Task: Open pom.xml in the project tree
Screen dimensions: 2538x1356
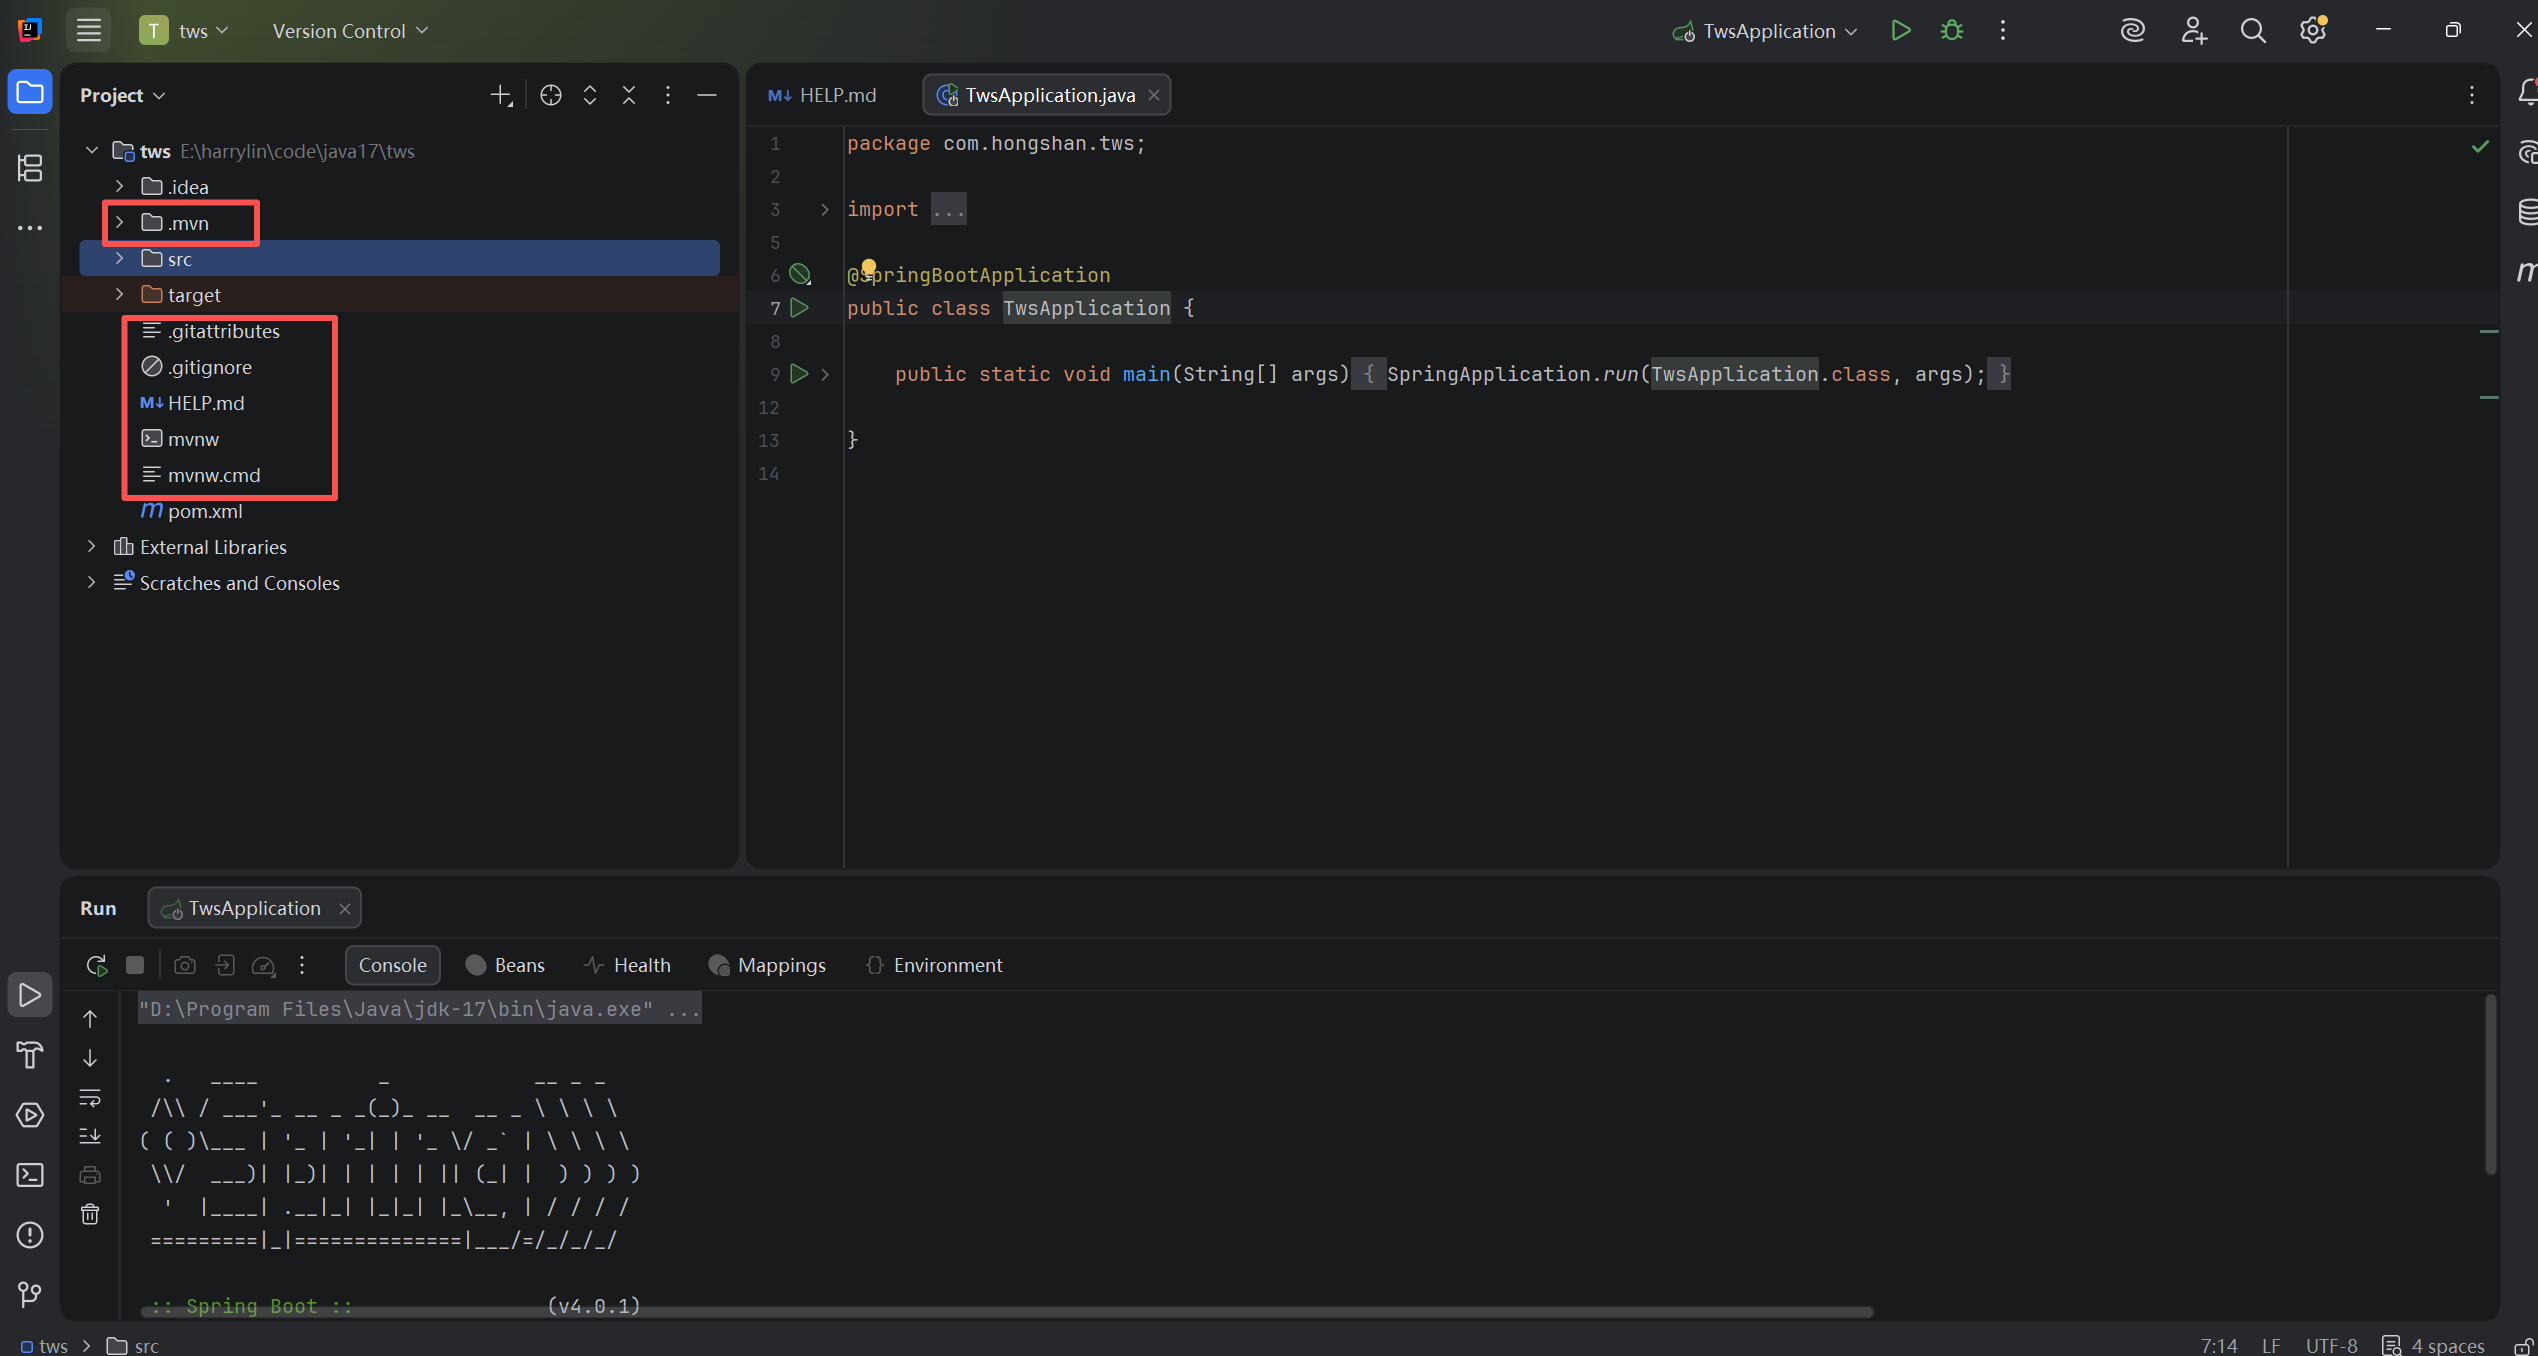Action: tap(205, 511)
